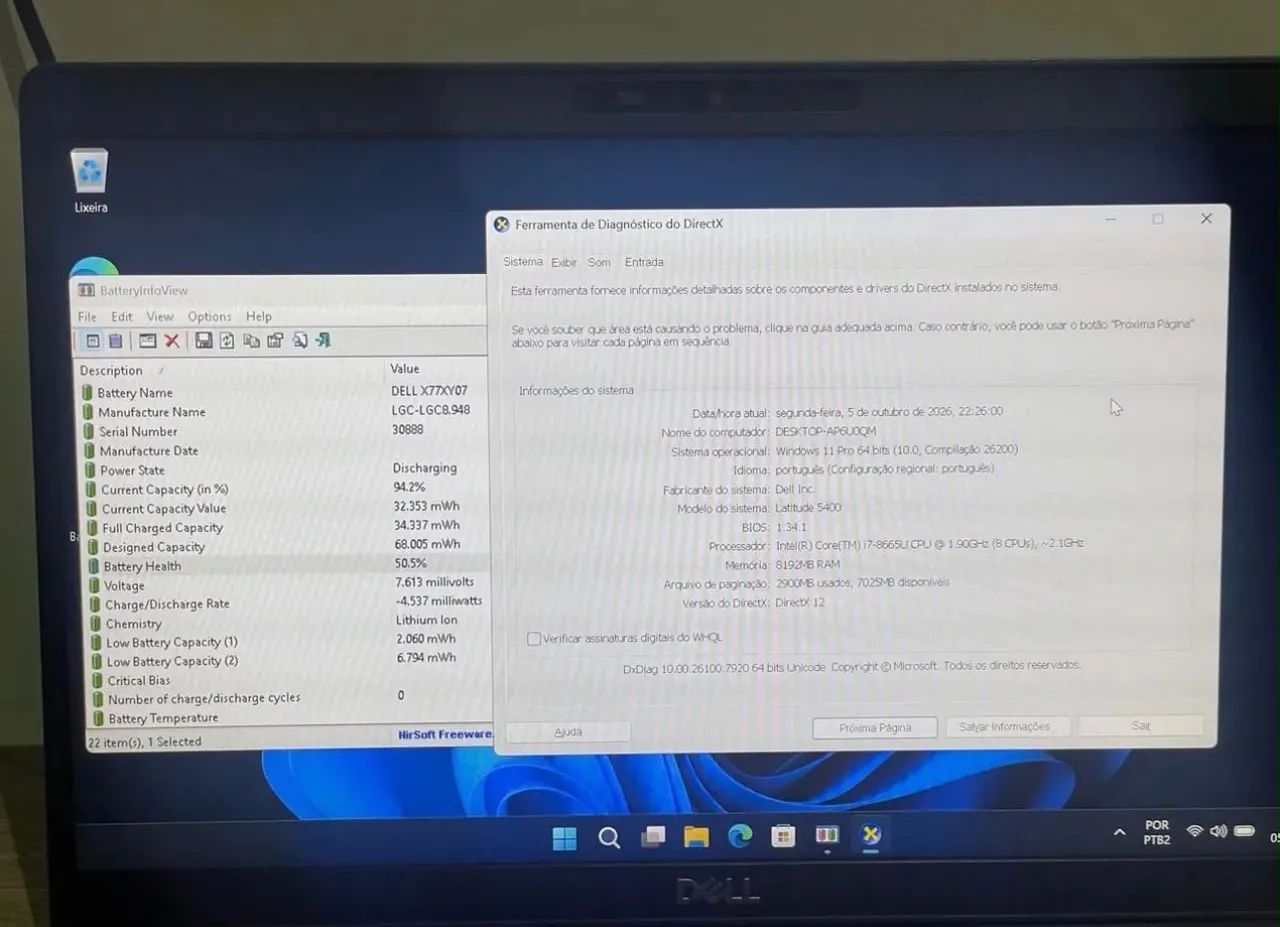
Task: Launch Microsoft Edge from the taskbar
Action: coord(740,836)
